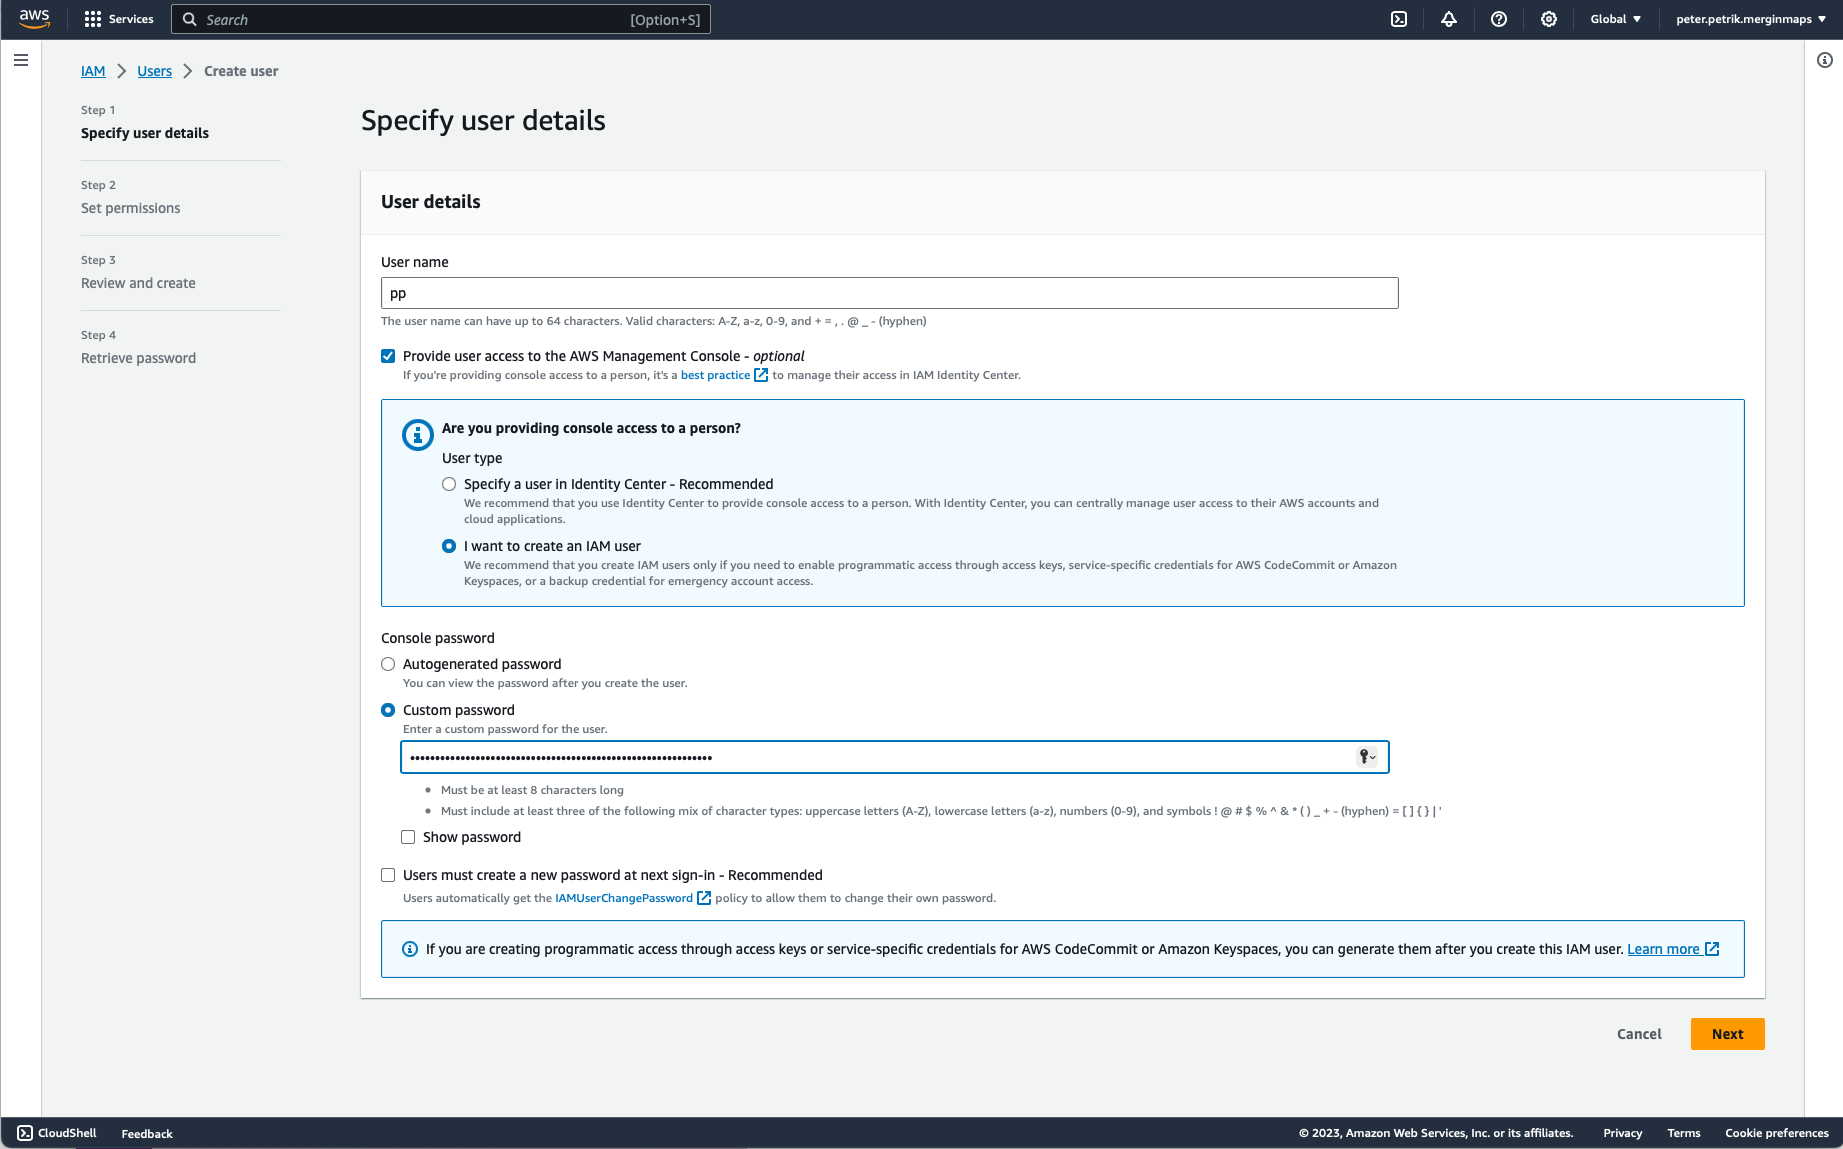Image resolution: width=1843 pixels, height=1149 pixels.
Task: Click the Feedback link in footer
Action: pyautogui.click(x=147, y=1133)
